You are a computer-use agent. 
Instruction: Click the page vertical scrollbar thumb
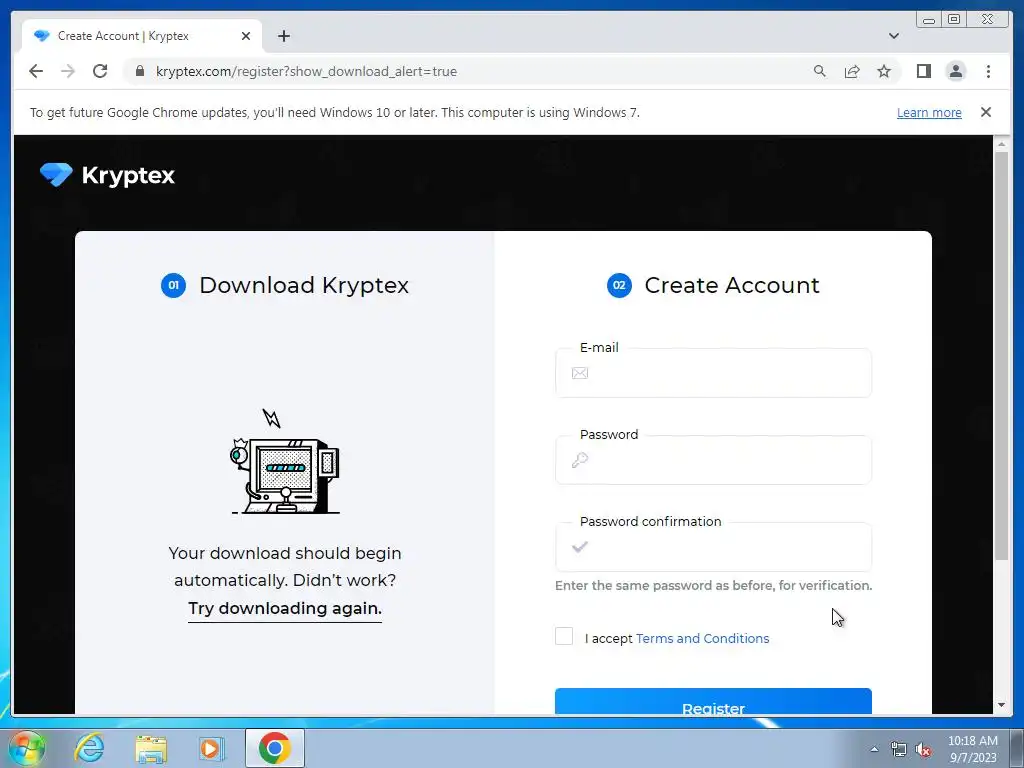[1001, 355]
